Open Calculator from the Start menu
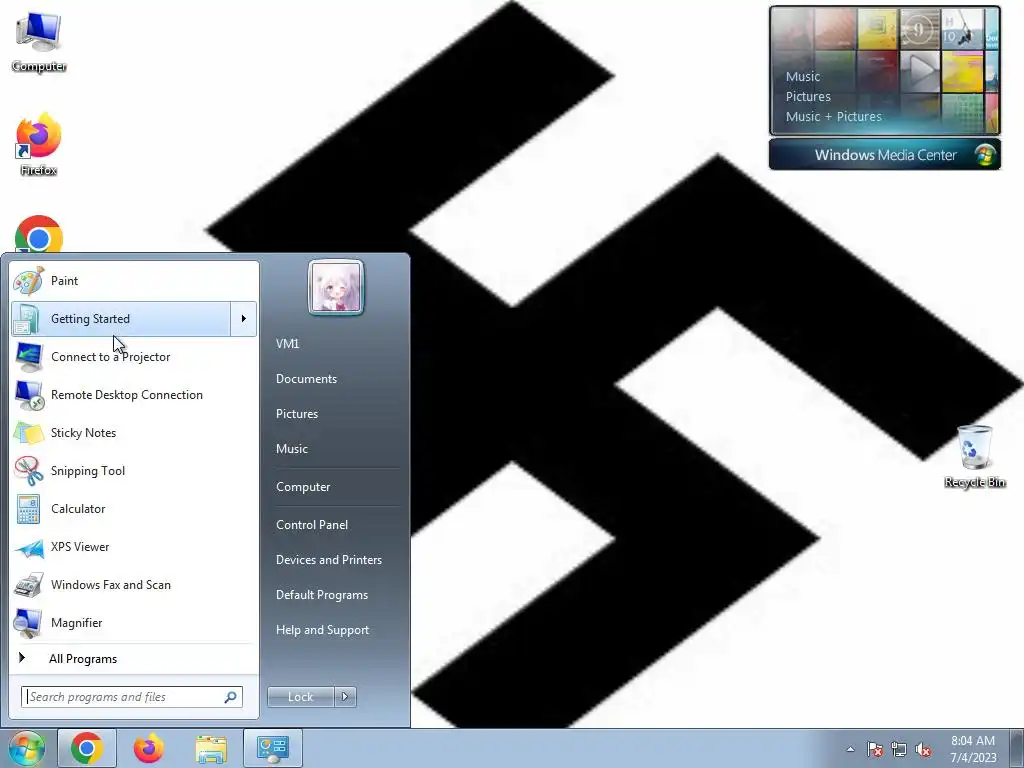This screenshot has height=768, width=1024. point(134,509)
